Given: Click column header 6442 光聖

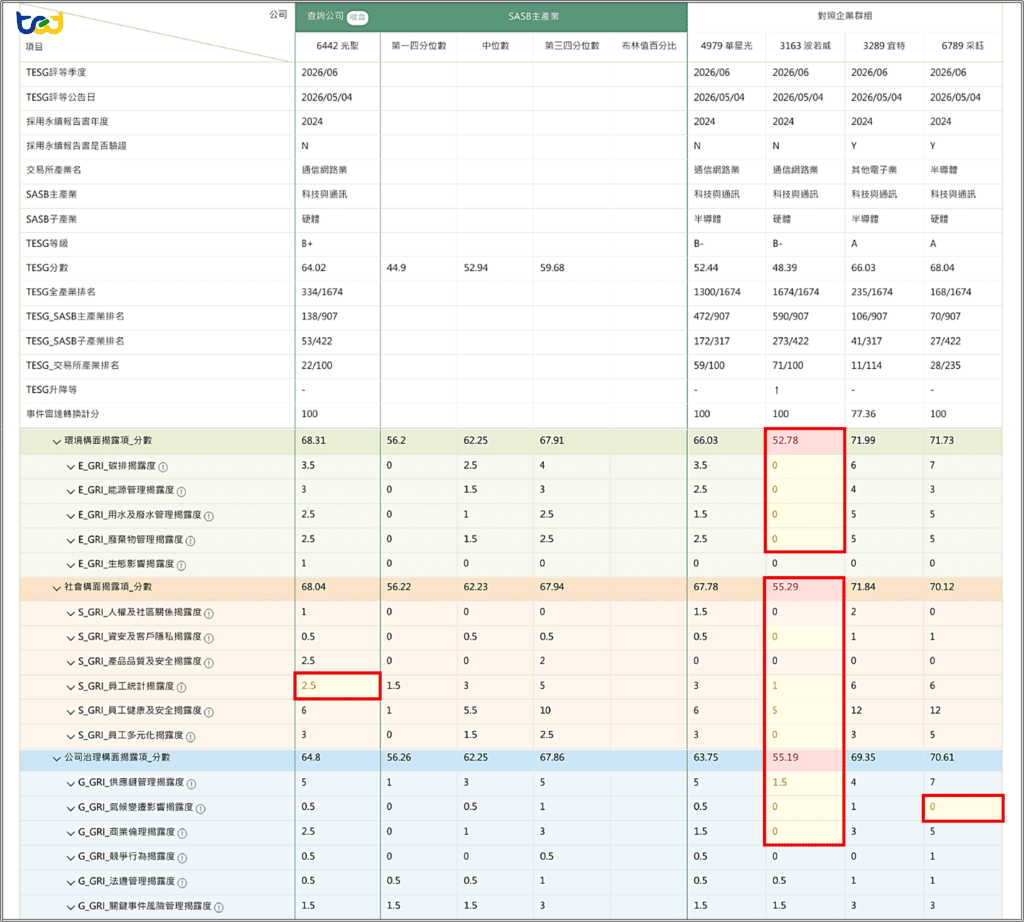Looking at the screenshot, I should (338, 46).
